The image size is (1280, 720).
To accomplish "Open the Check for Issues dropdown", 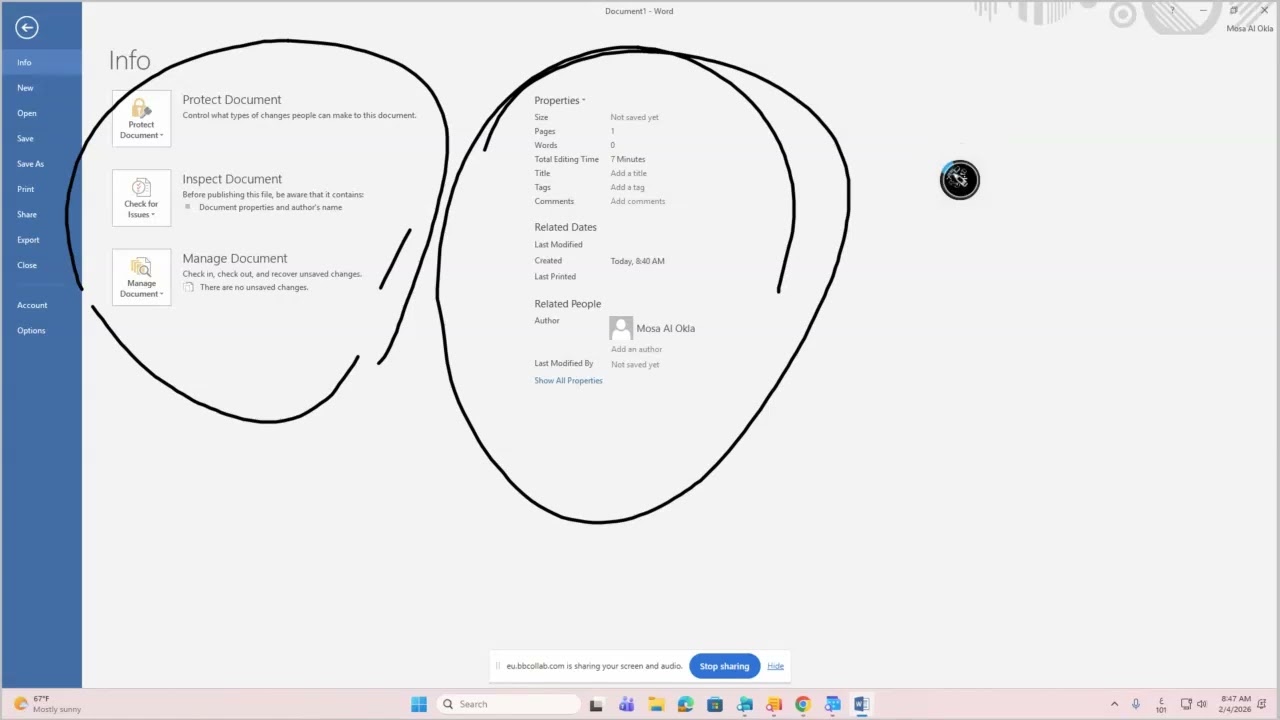I will [141, 198].
